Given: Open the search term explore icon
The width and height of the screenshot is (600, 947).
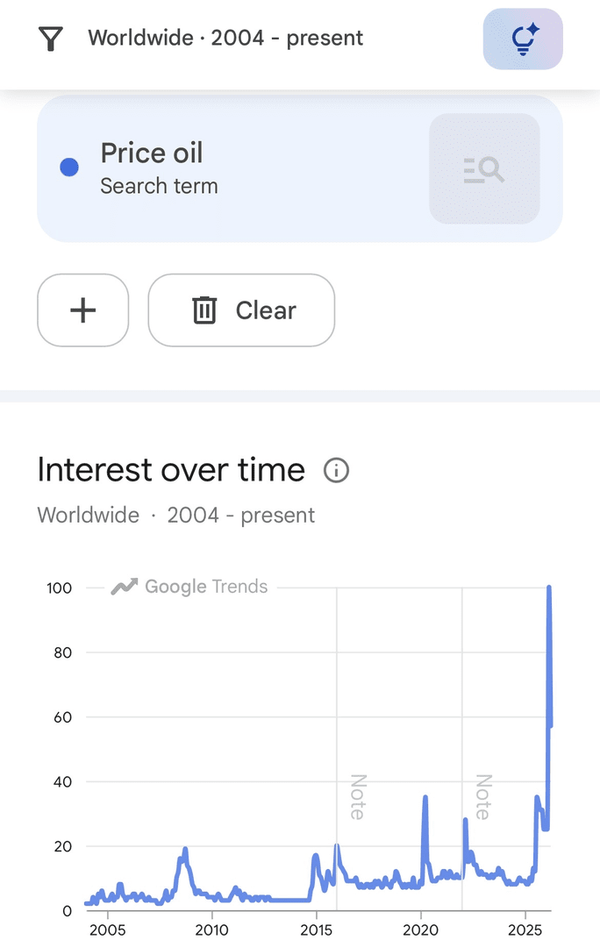Looking at the screenshot, I should click(484, 169).
